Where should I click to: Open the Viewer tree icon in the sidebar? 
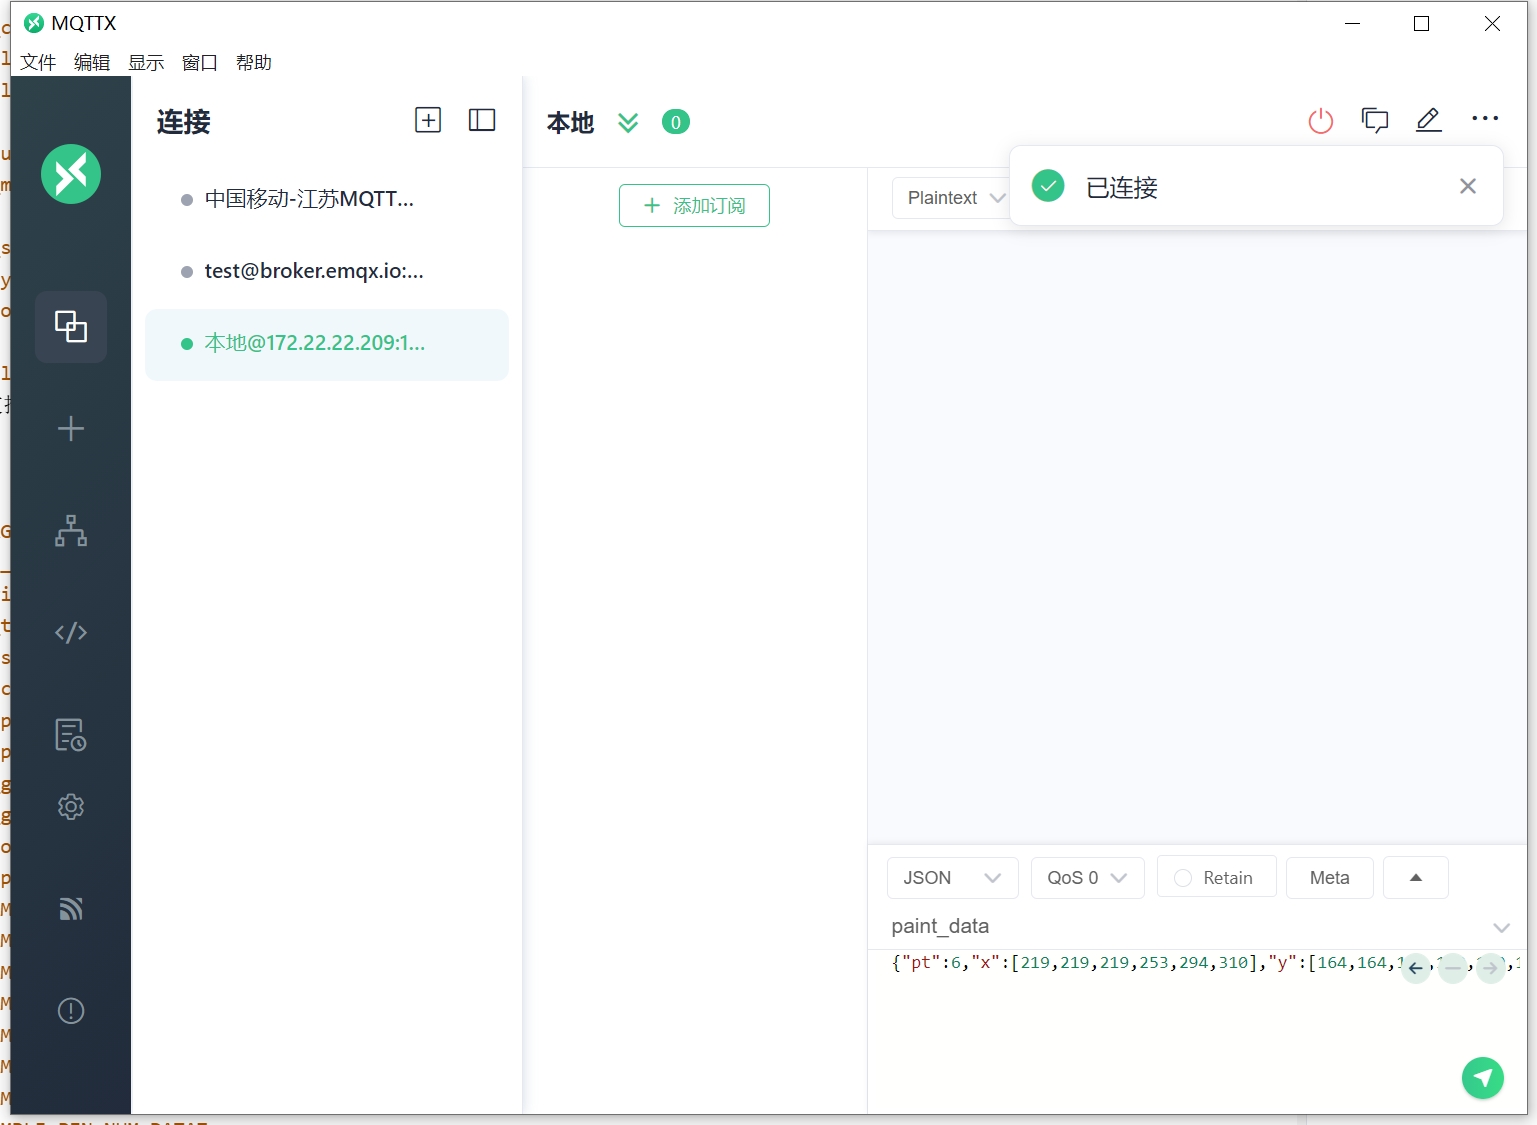71,530
